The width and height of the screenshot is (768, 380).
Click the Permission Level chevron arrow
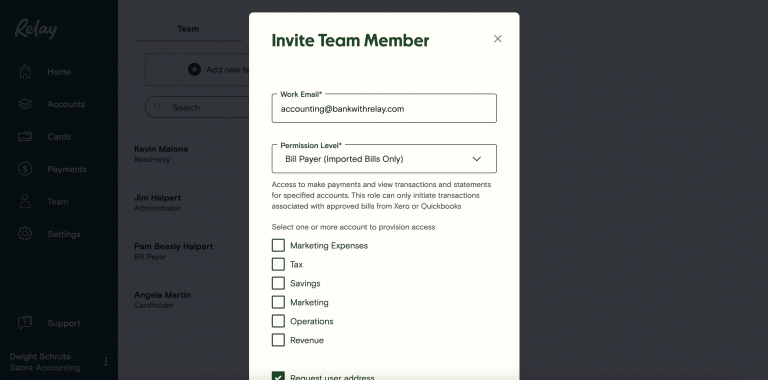(477, 159)
